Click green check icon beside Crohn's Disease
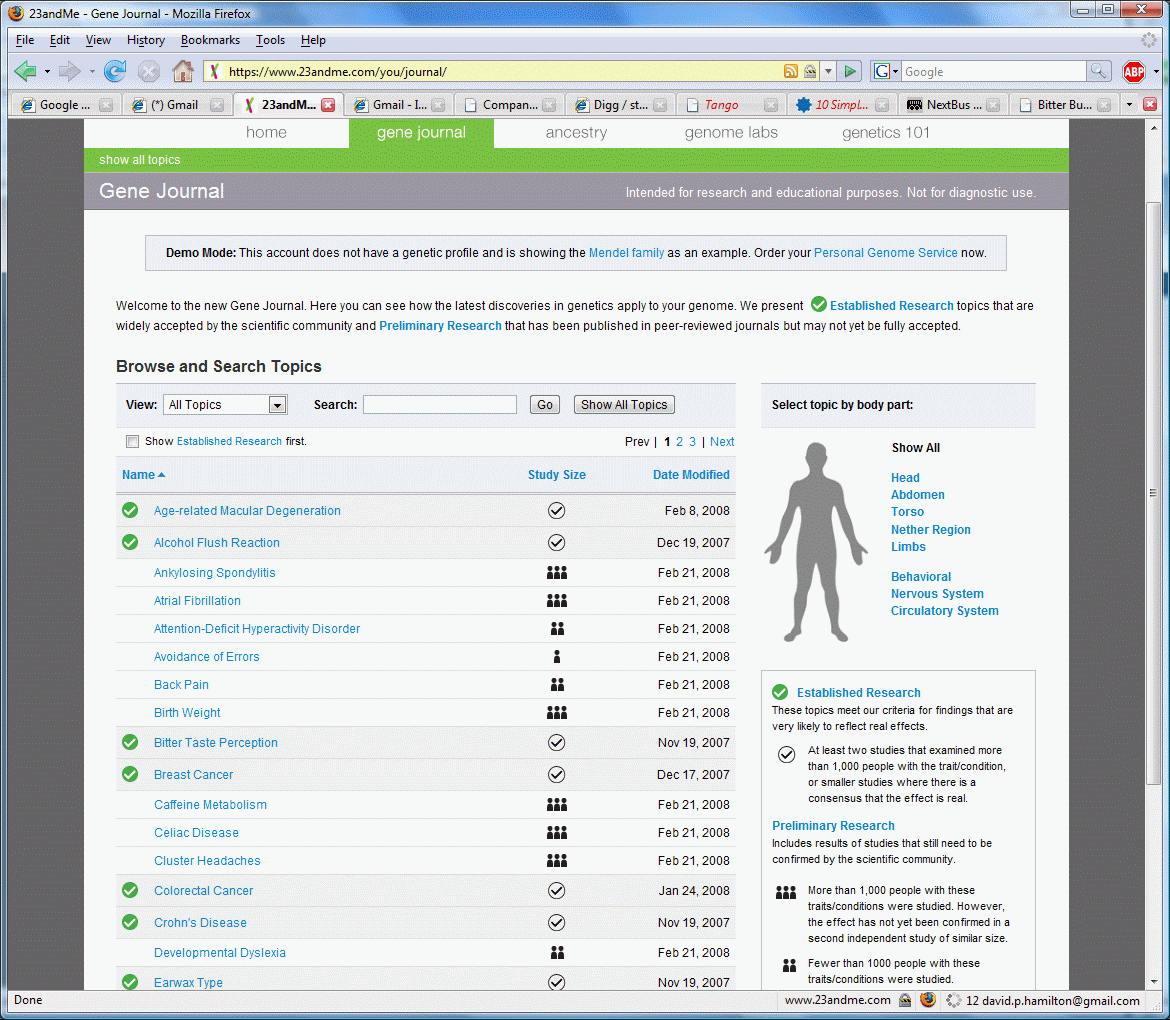Screen dimensions: 1170x1020 (x=130, y=922)
